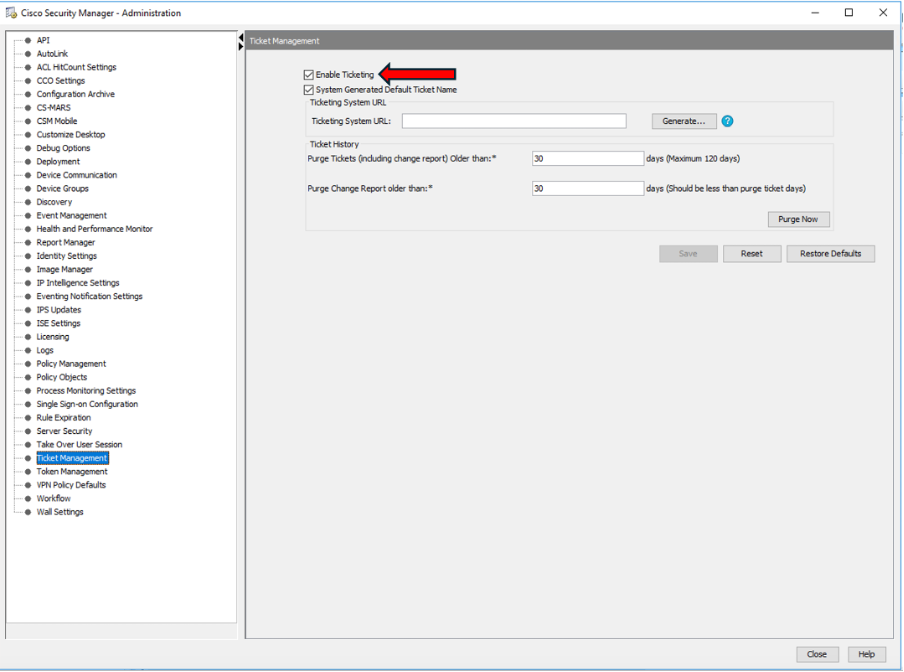
Task: Select Image Manager
Action: tap(65, 269)
